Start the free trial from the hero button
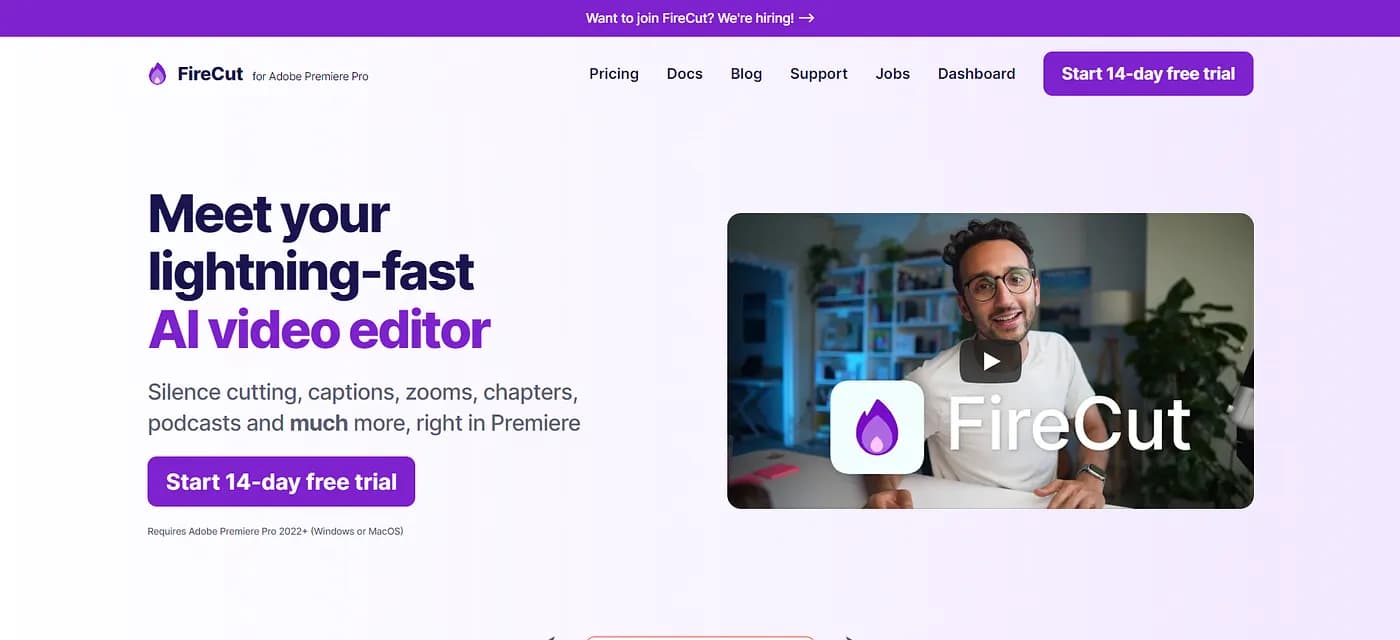 tap(281, 482)
